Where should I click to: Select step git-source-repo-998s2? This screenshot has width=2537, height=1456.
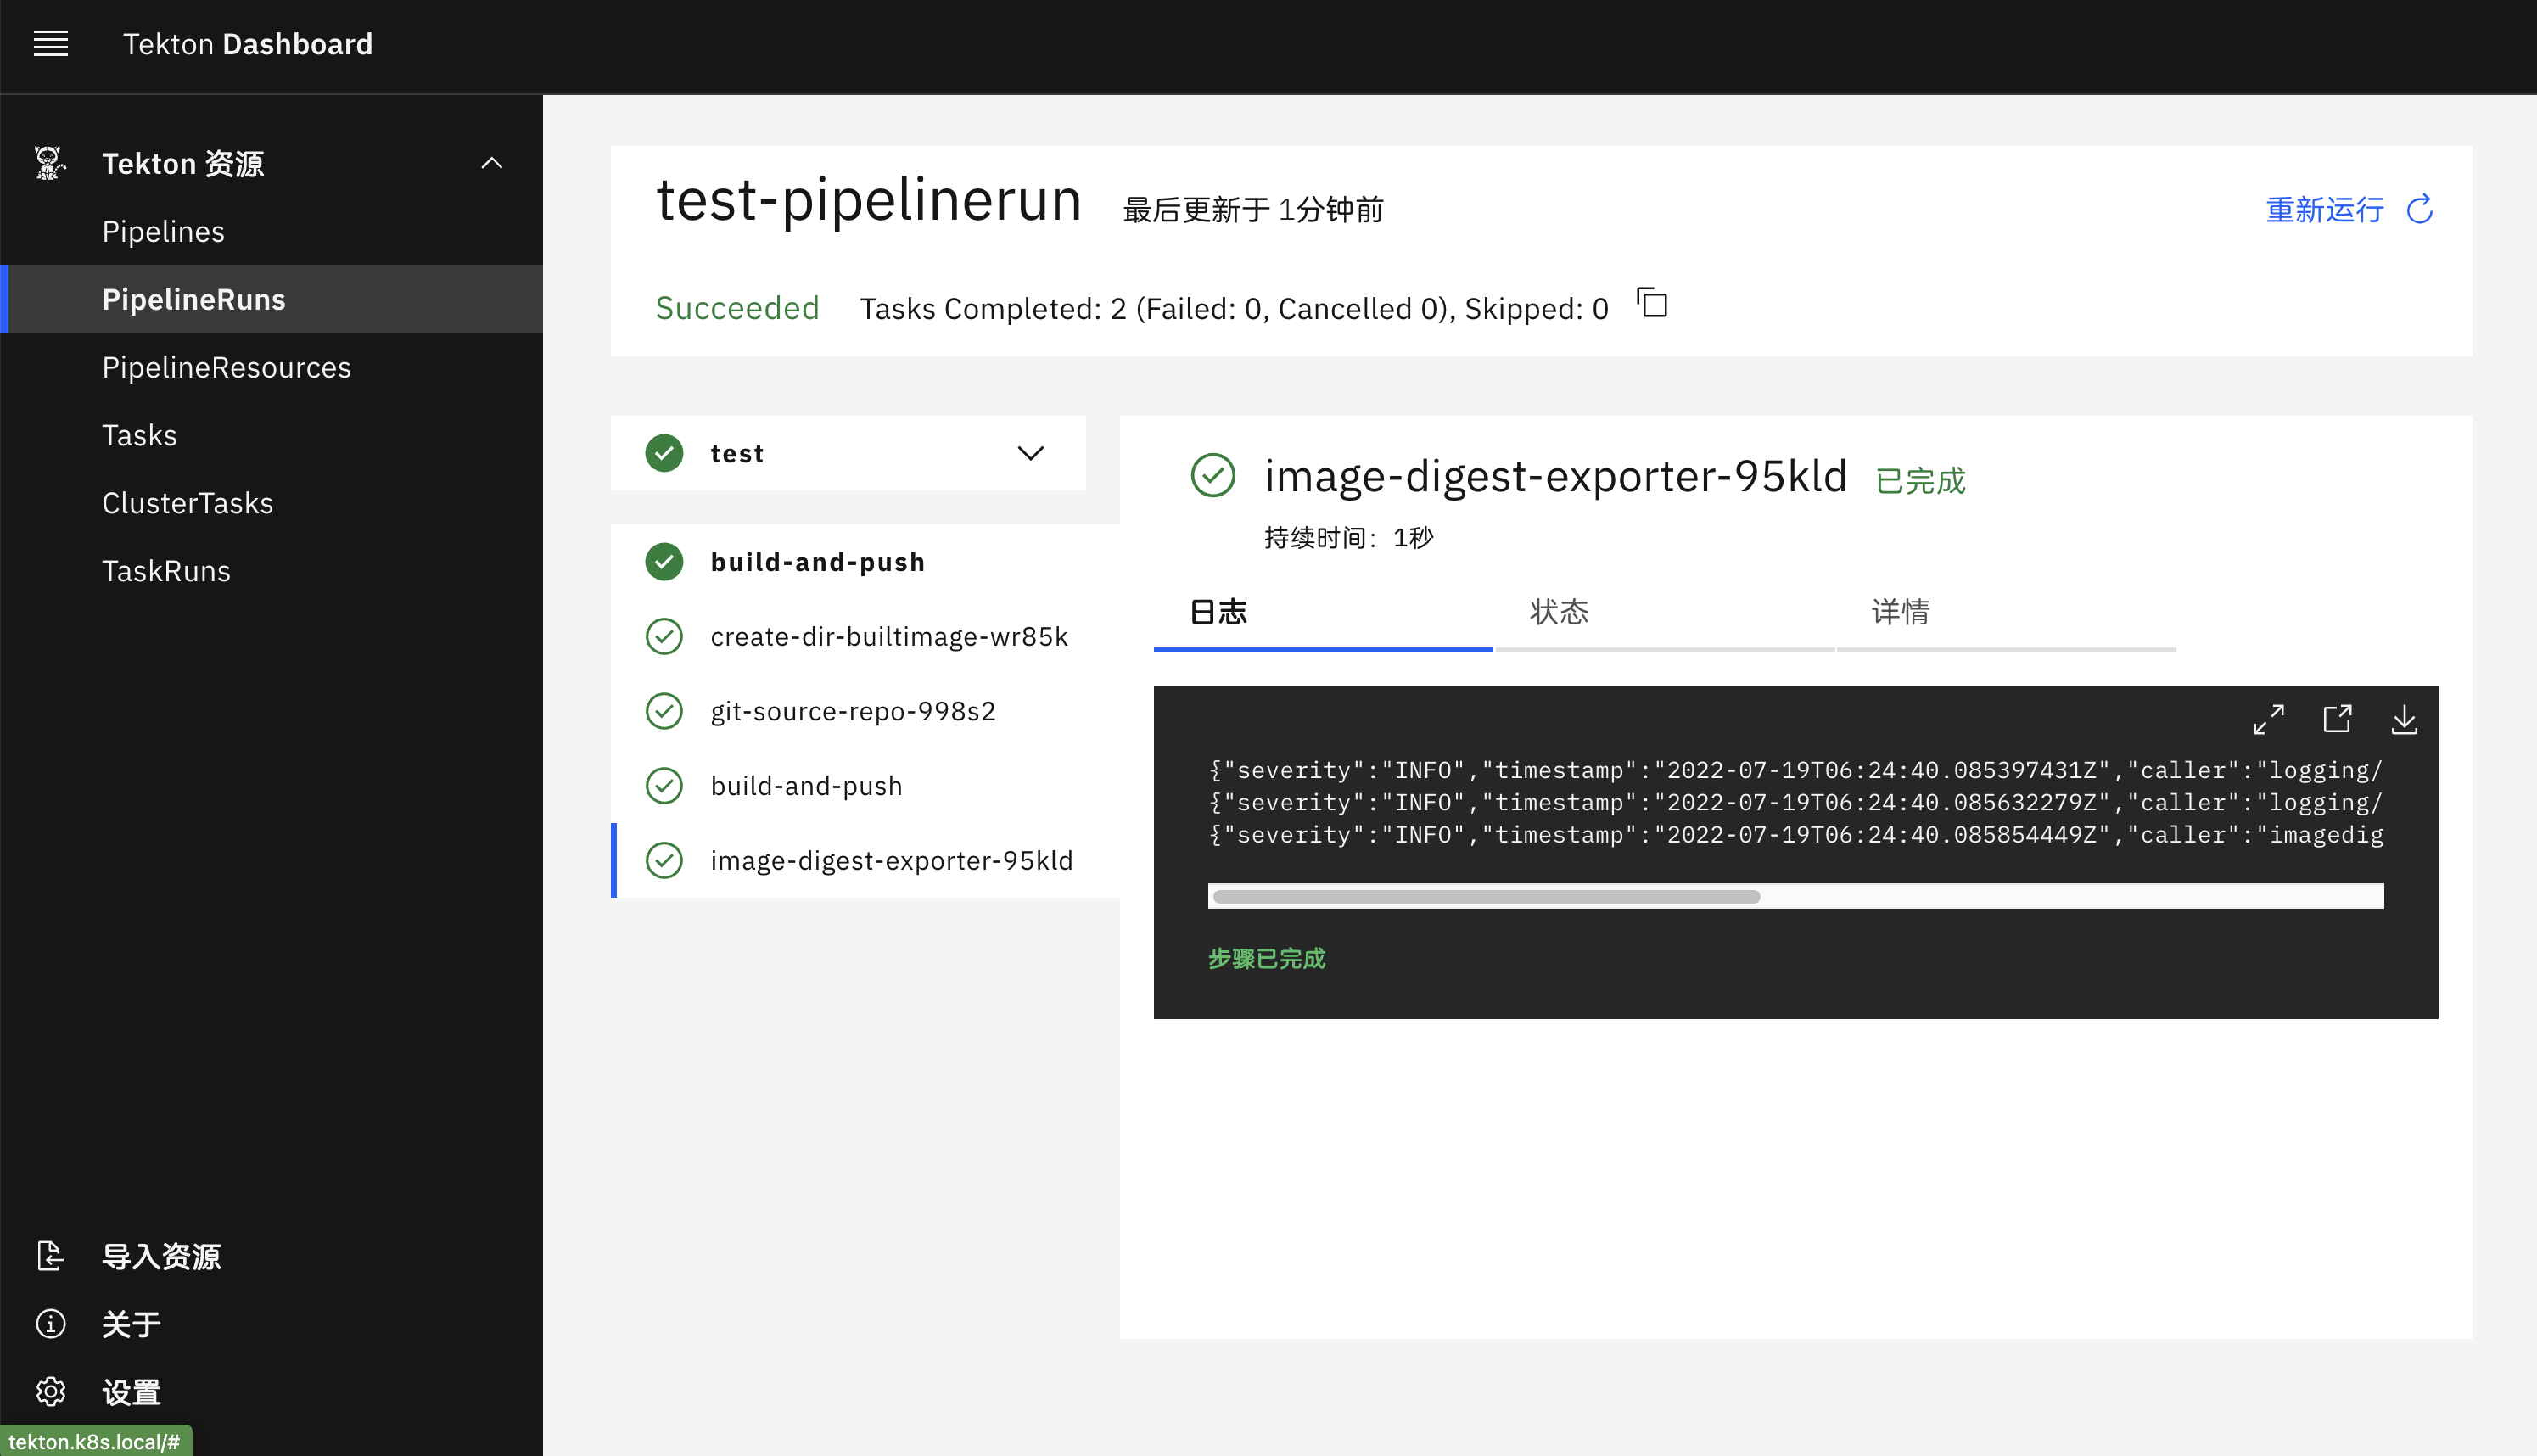coord(853,711)
